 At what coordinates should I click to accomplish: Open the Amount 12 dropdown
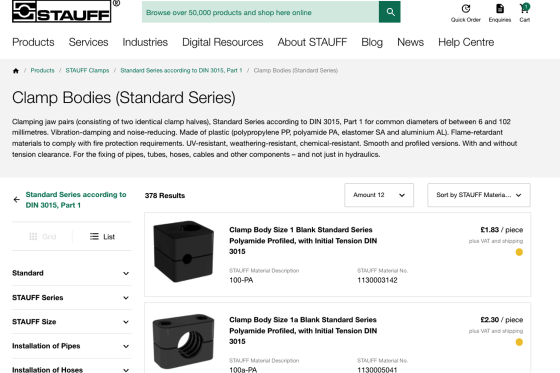379,195
